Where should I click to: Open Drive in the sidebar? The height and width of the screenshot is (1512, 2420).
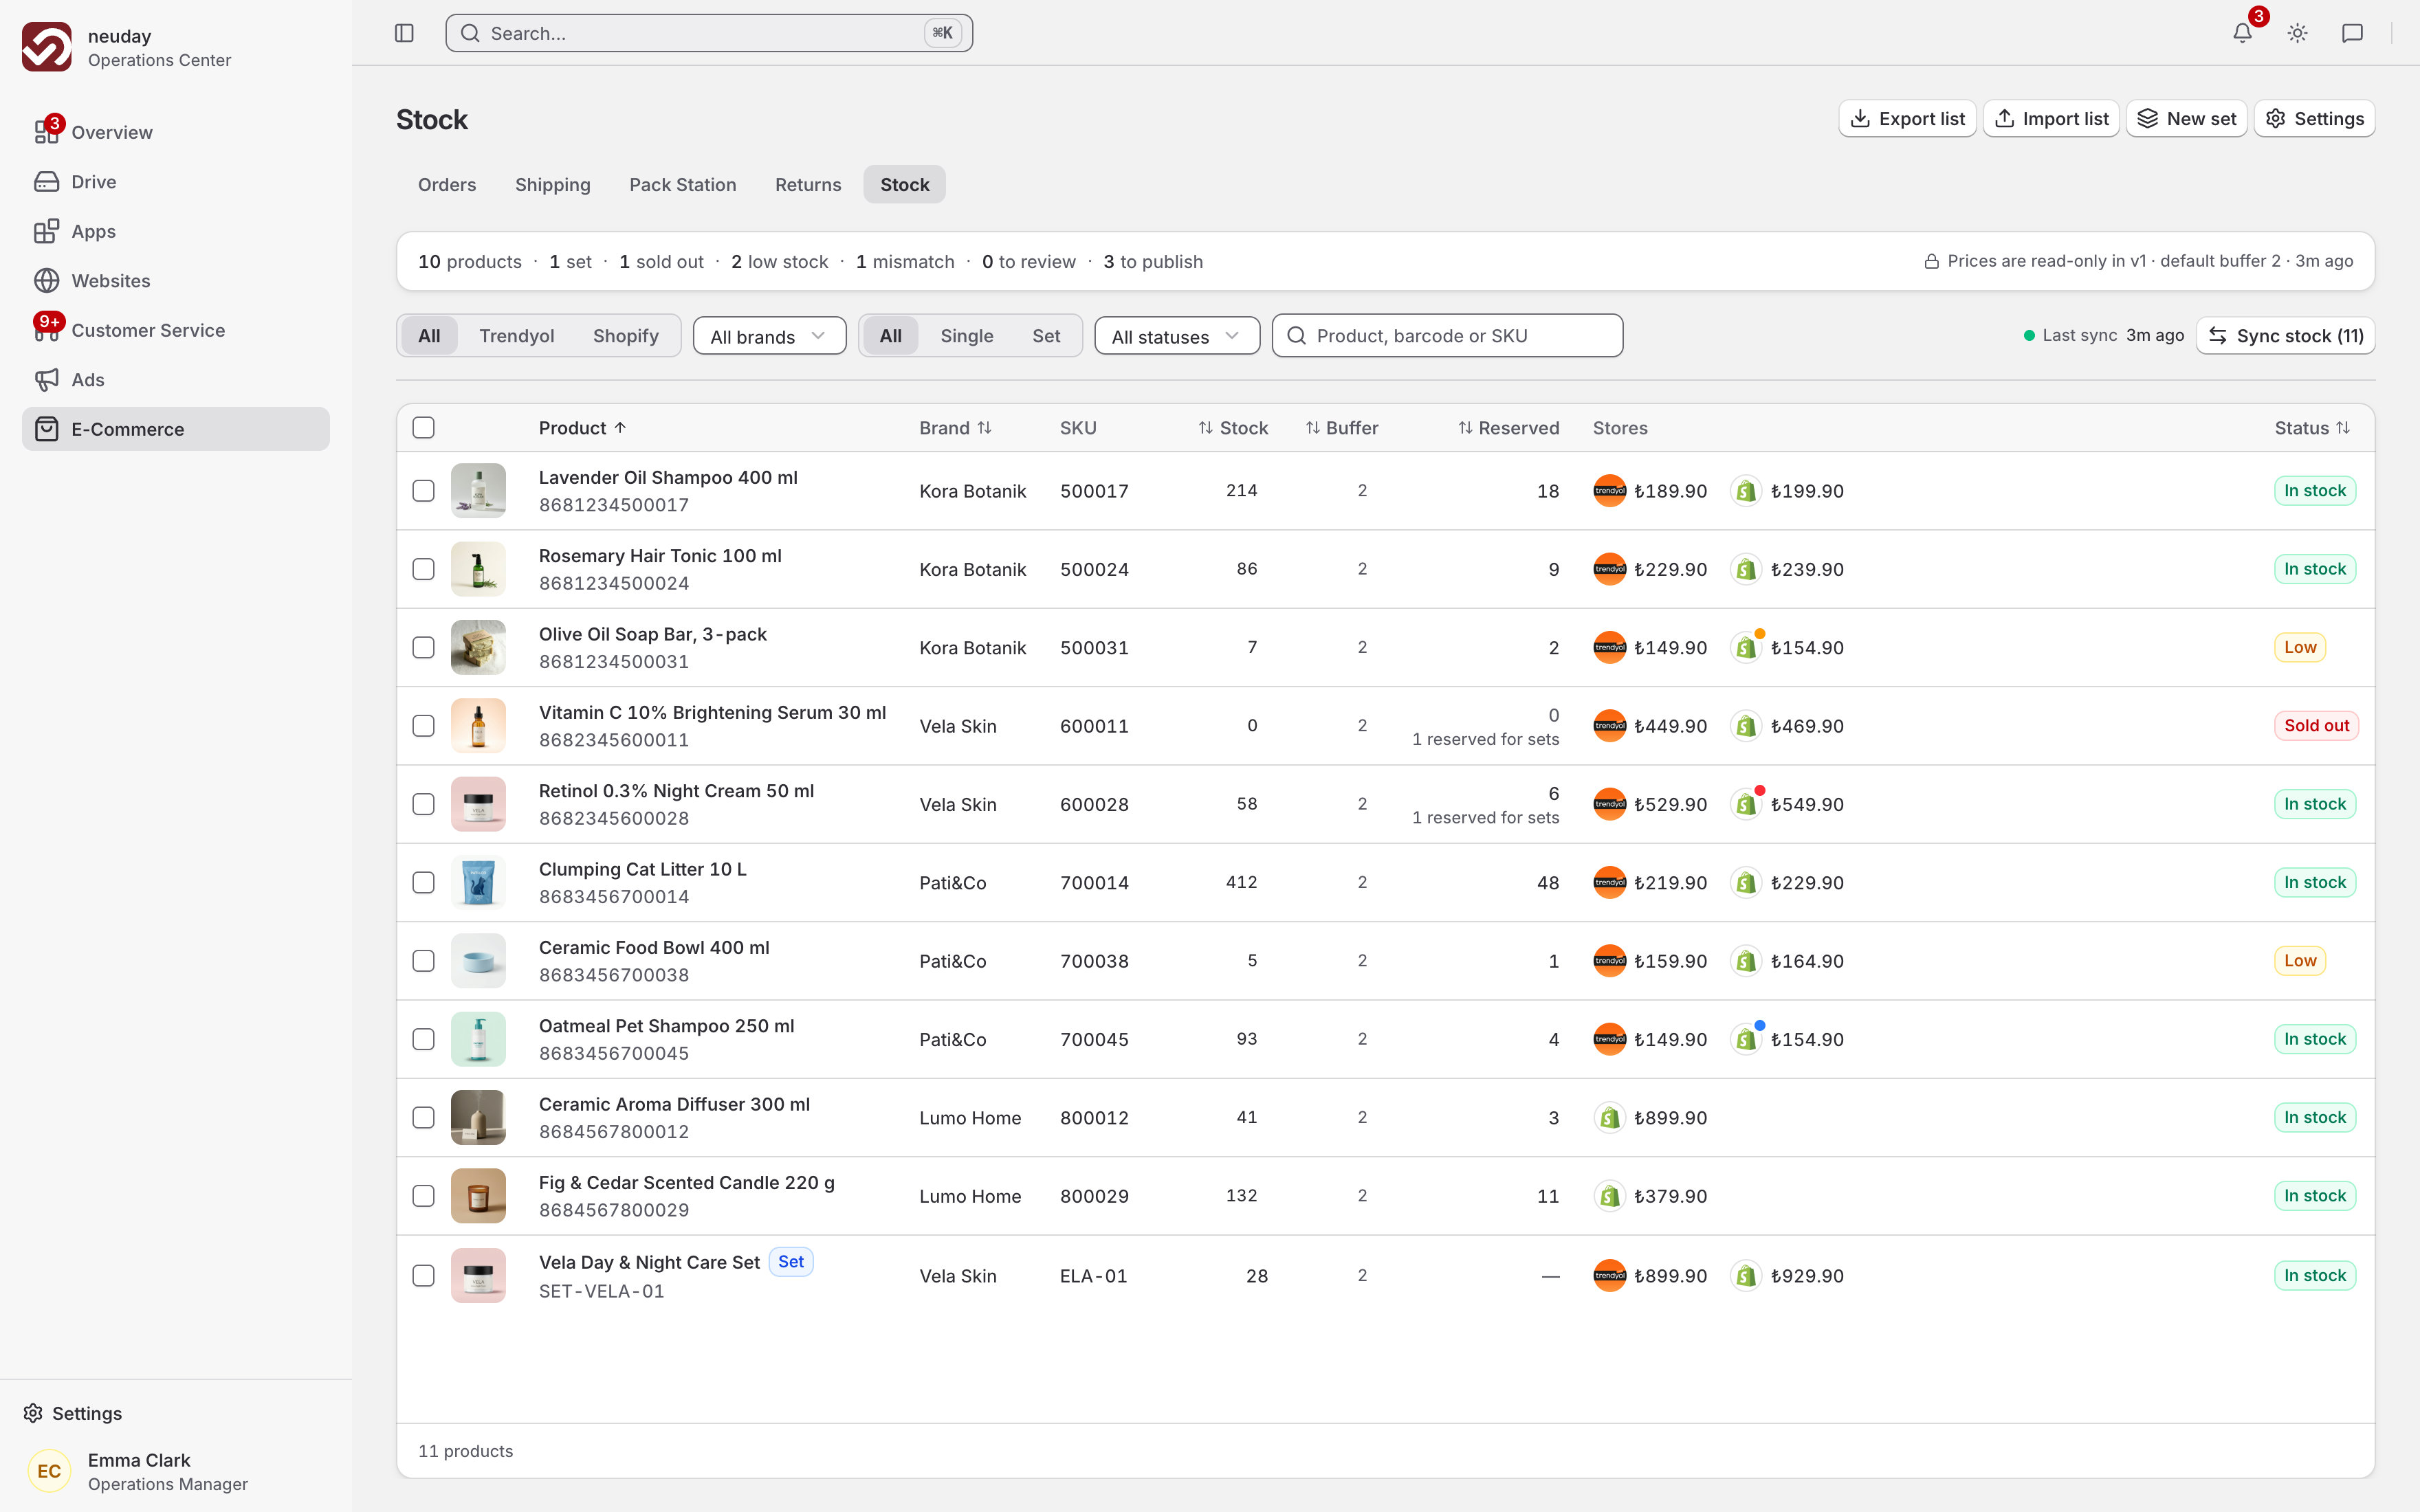176,181
